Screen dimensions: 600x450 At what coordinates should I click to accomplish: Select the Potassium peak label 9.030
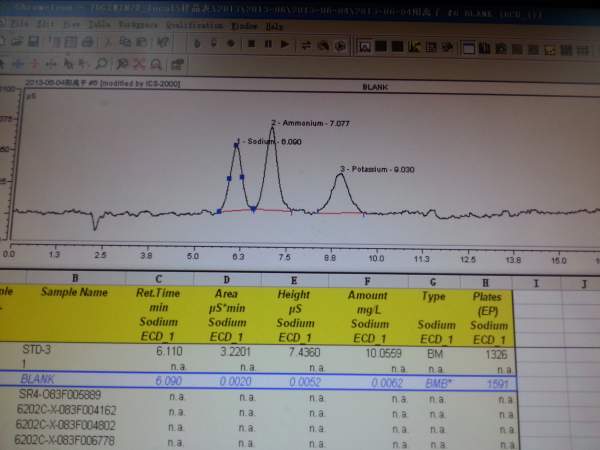click(x=377, y=169)
